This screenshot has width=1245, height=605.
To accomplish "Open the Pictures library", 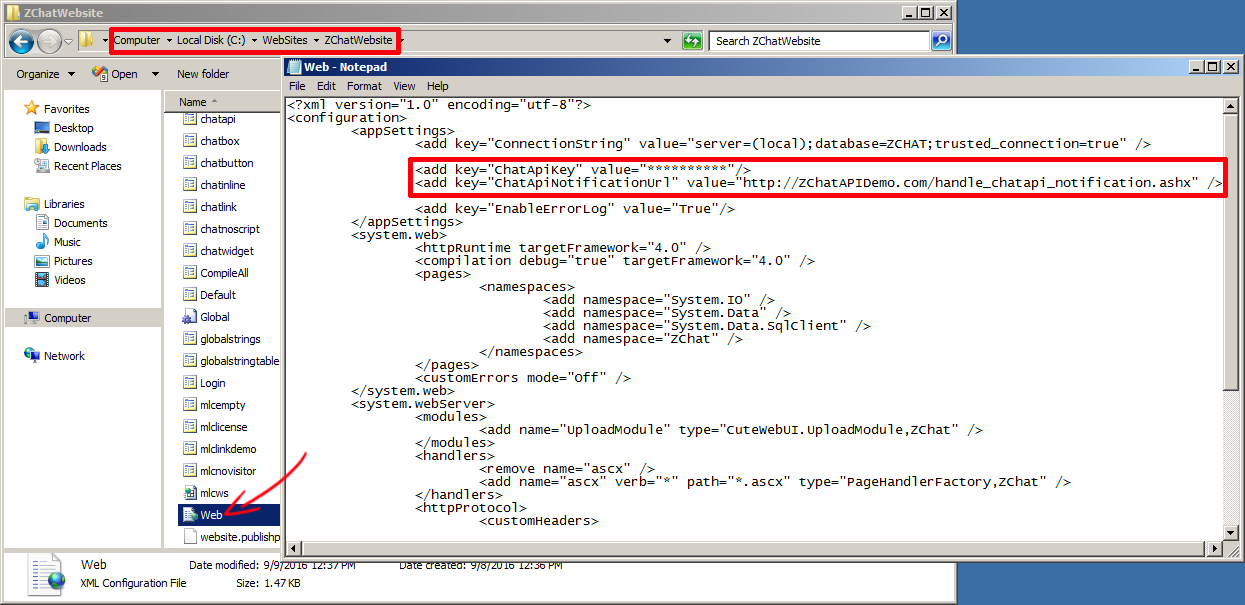I will pyautogui.click(x=73, y=261).
